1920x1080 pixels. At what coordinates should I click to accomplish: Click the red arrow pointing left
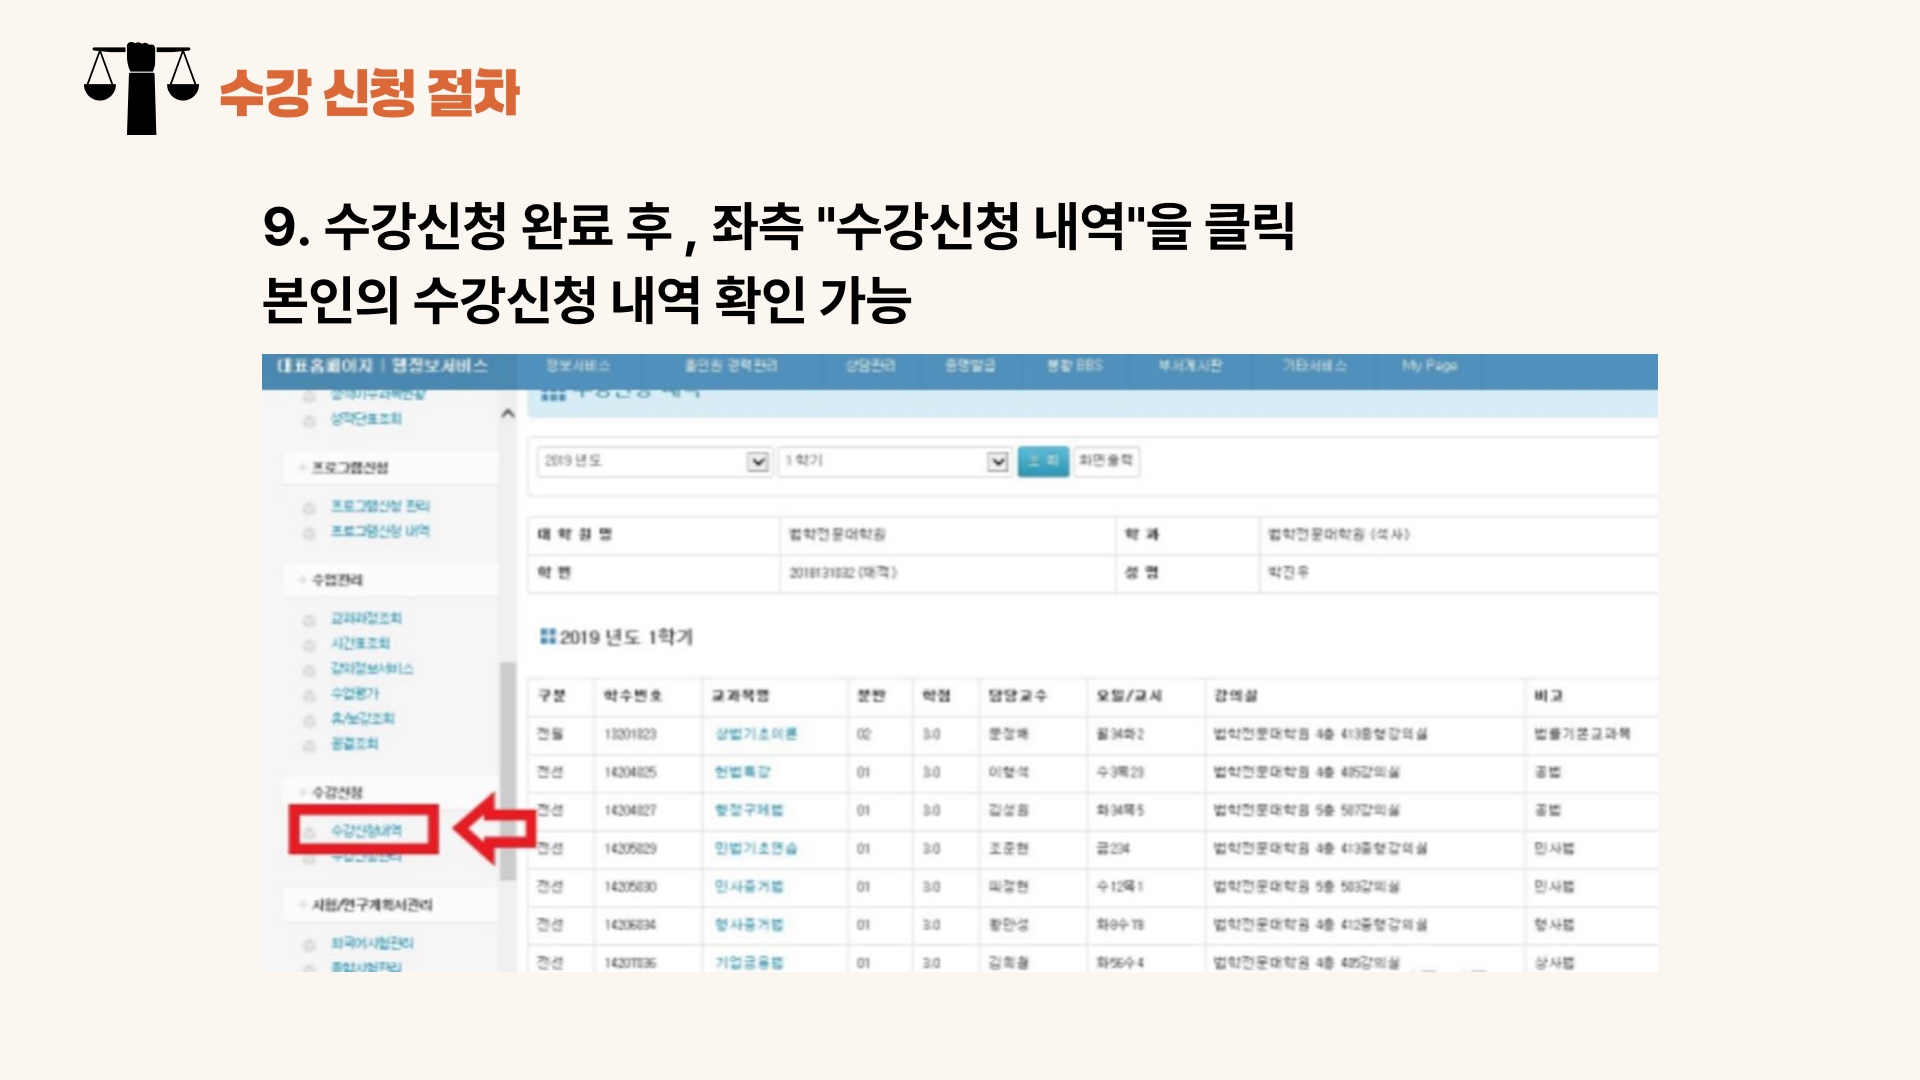[x=494, y=828]
